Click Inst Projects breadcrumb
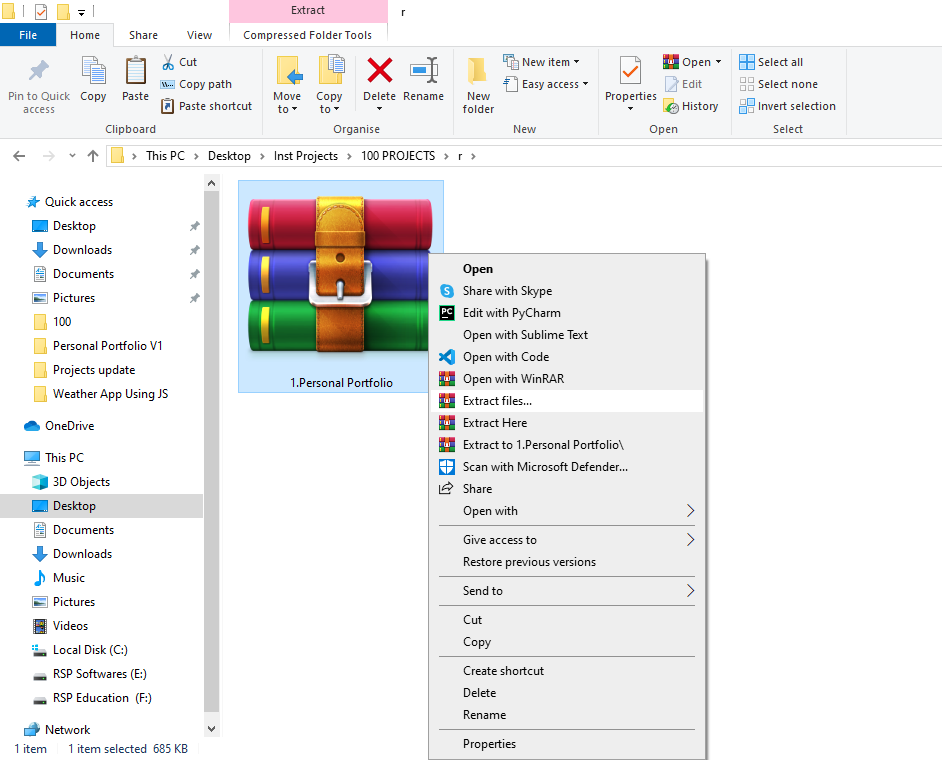The image size is (942, 760). pyautogui.click(x=306, y=156)
